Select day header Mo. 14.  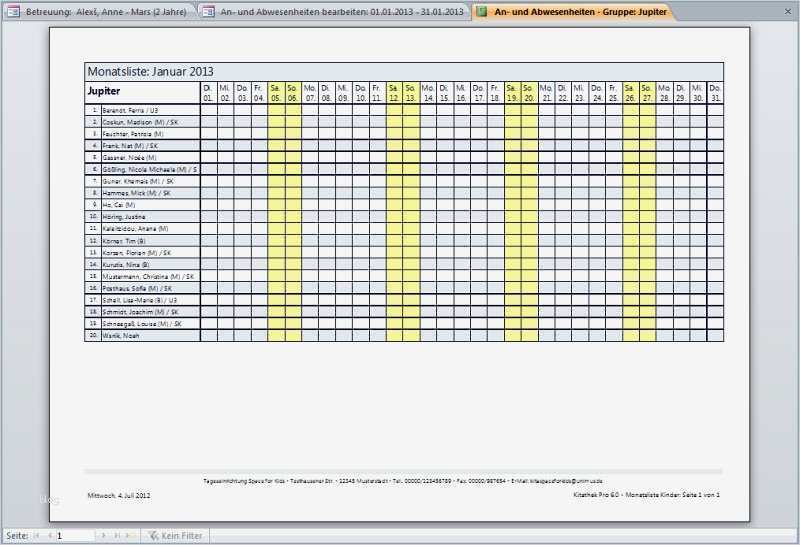tap(428, 93)
